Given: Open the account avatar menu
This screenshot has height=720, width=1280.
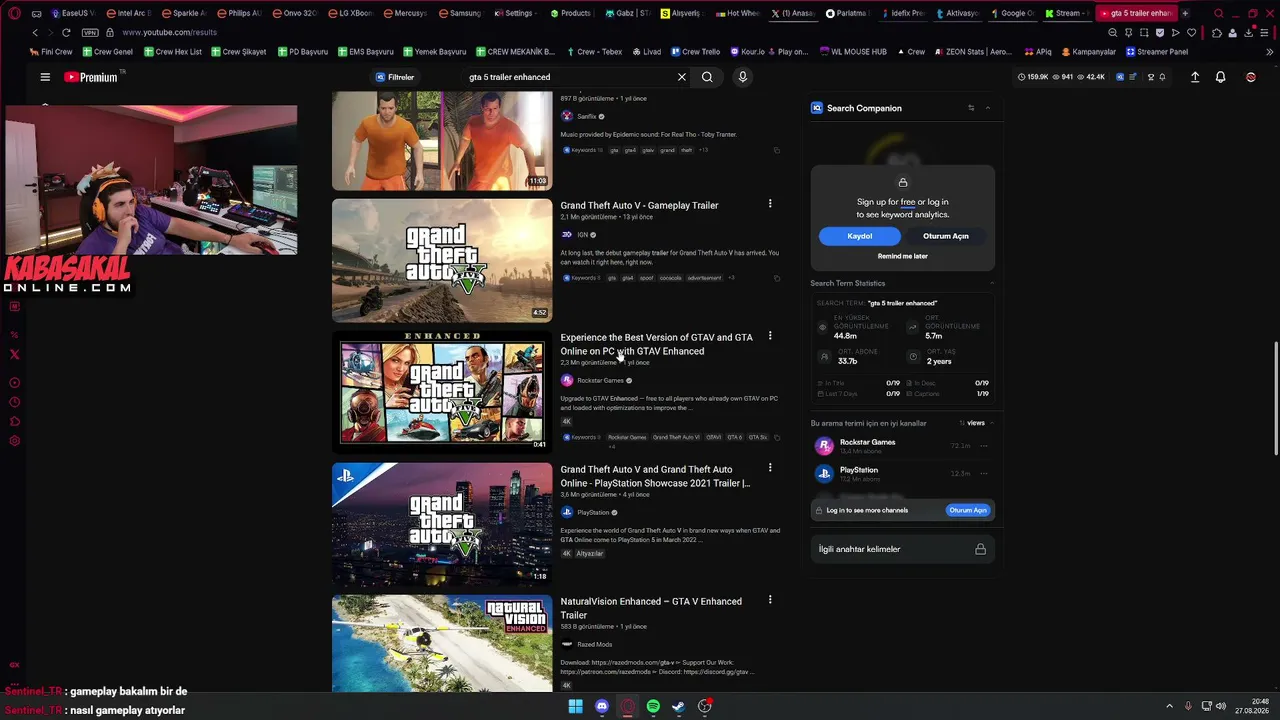Looking at the screenshot, I should pos(1251,77).
